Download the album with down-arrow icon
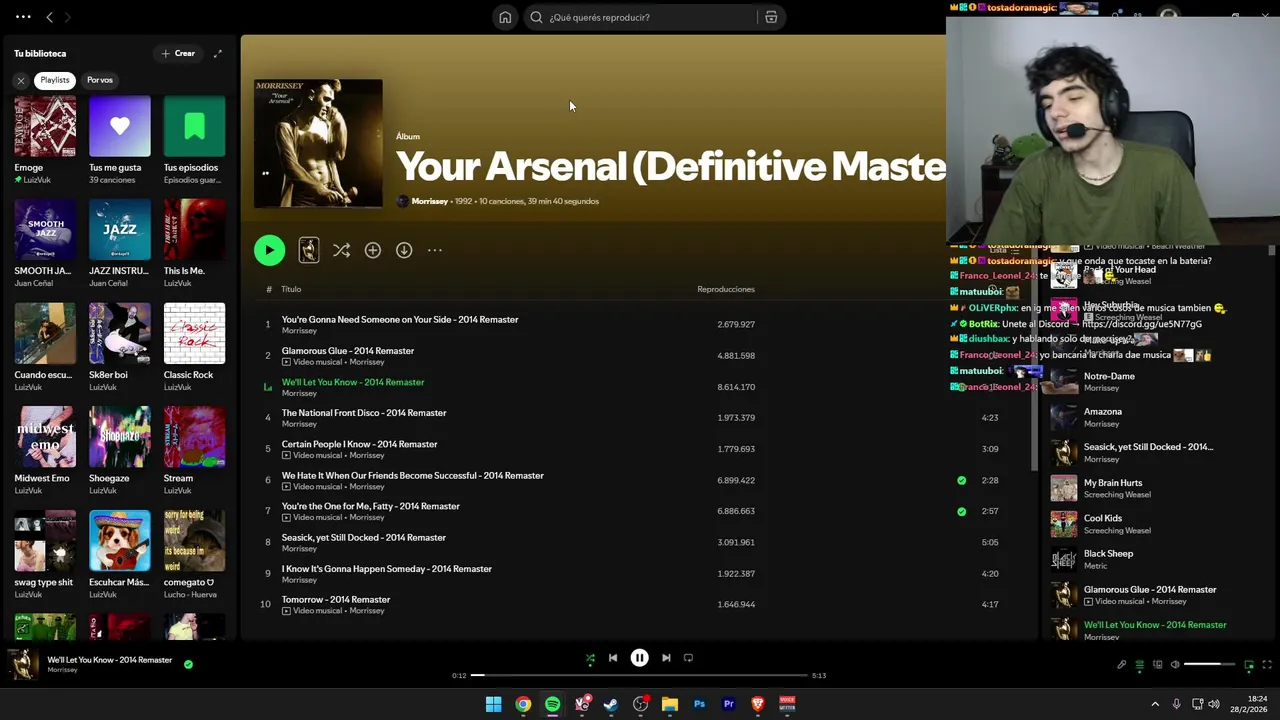1280x720 pixels. [404, 250]
